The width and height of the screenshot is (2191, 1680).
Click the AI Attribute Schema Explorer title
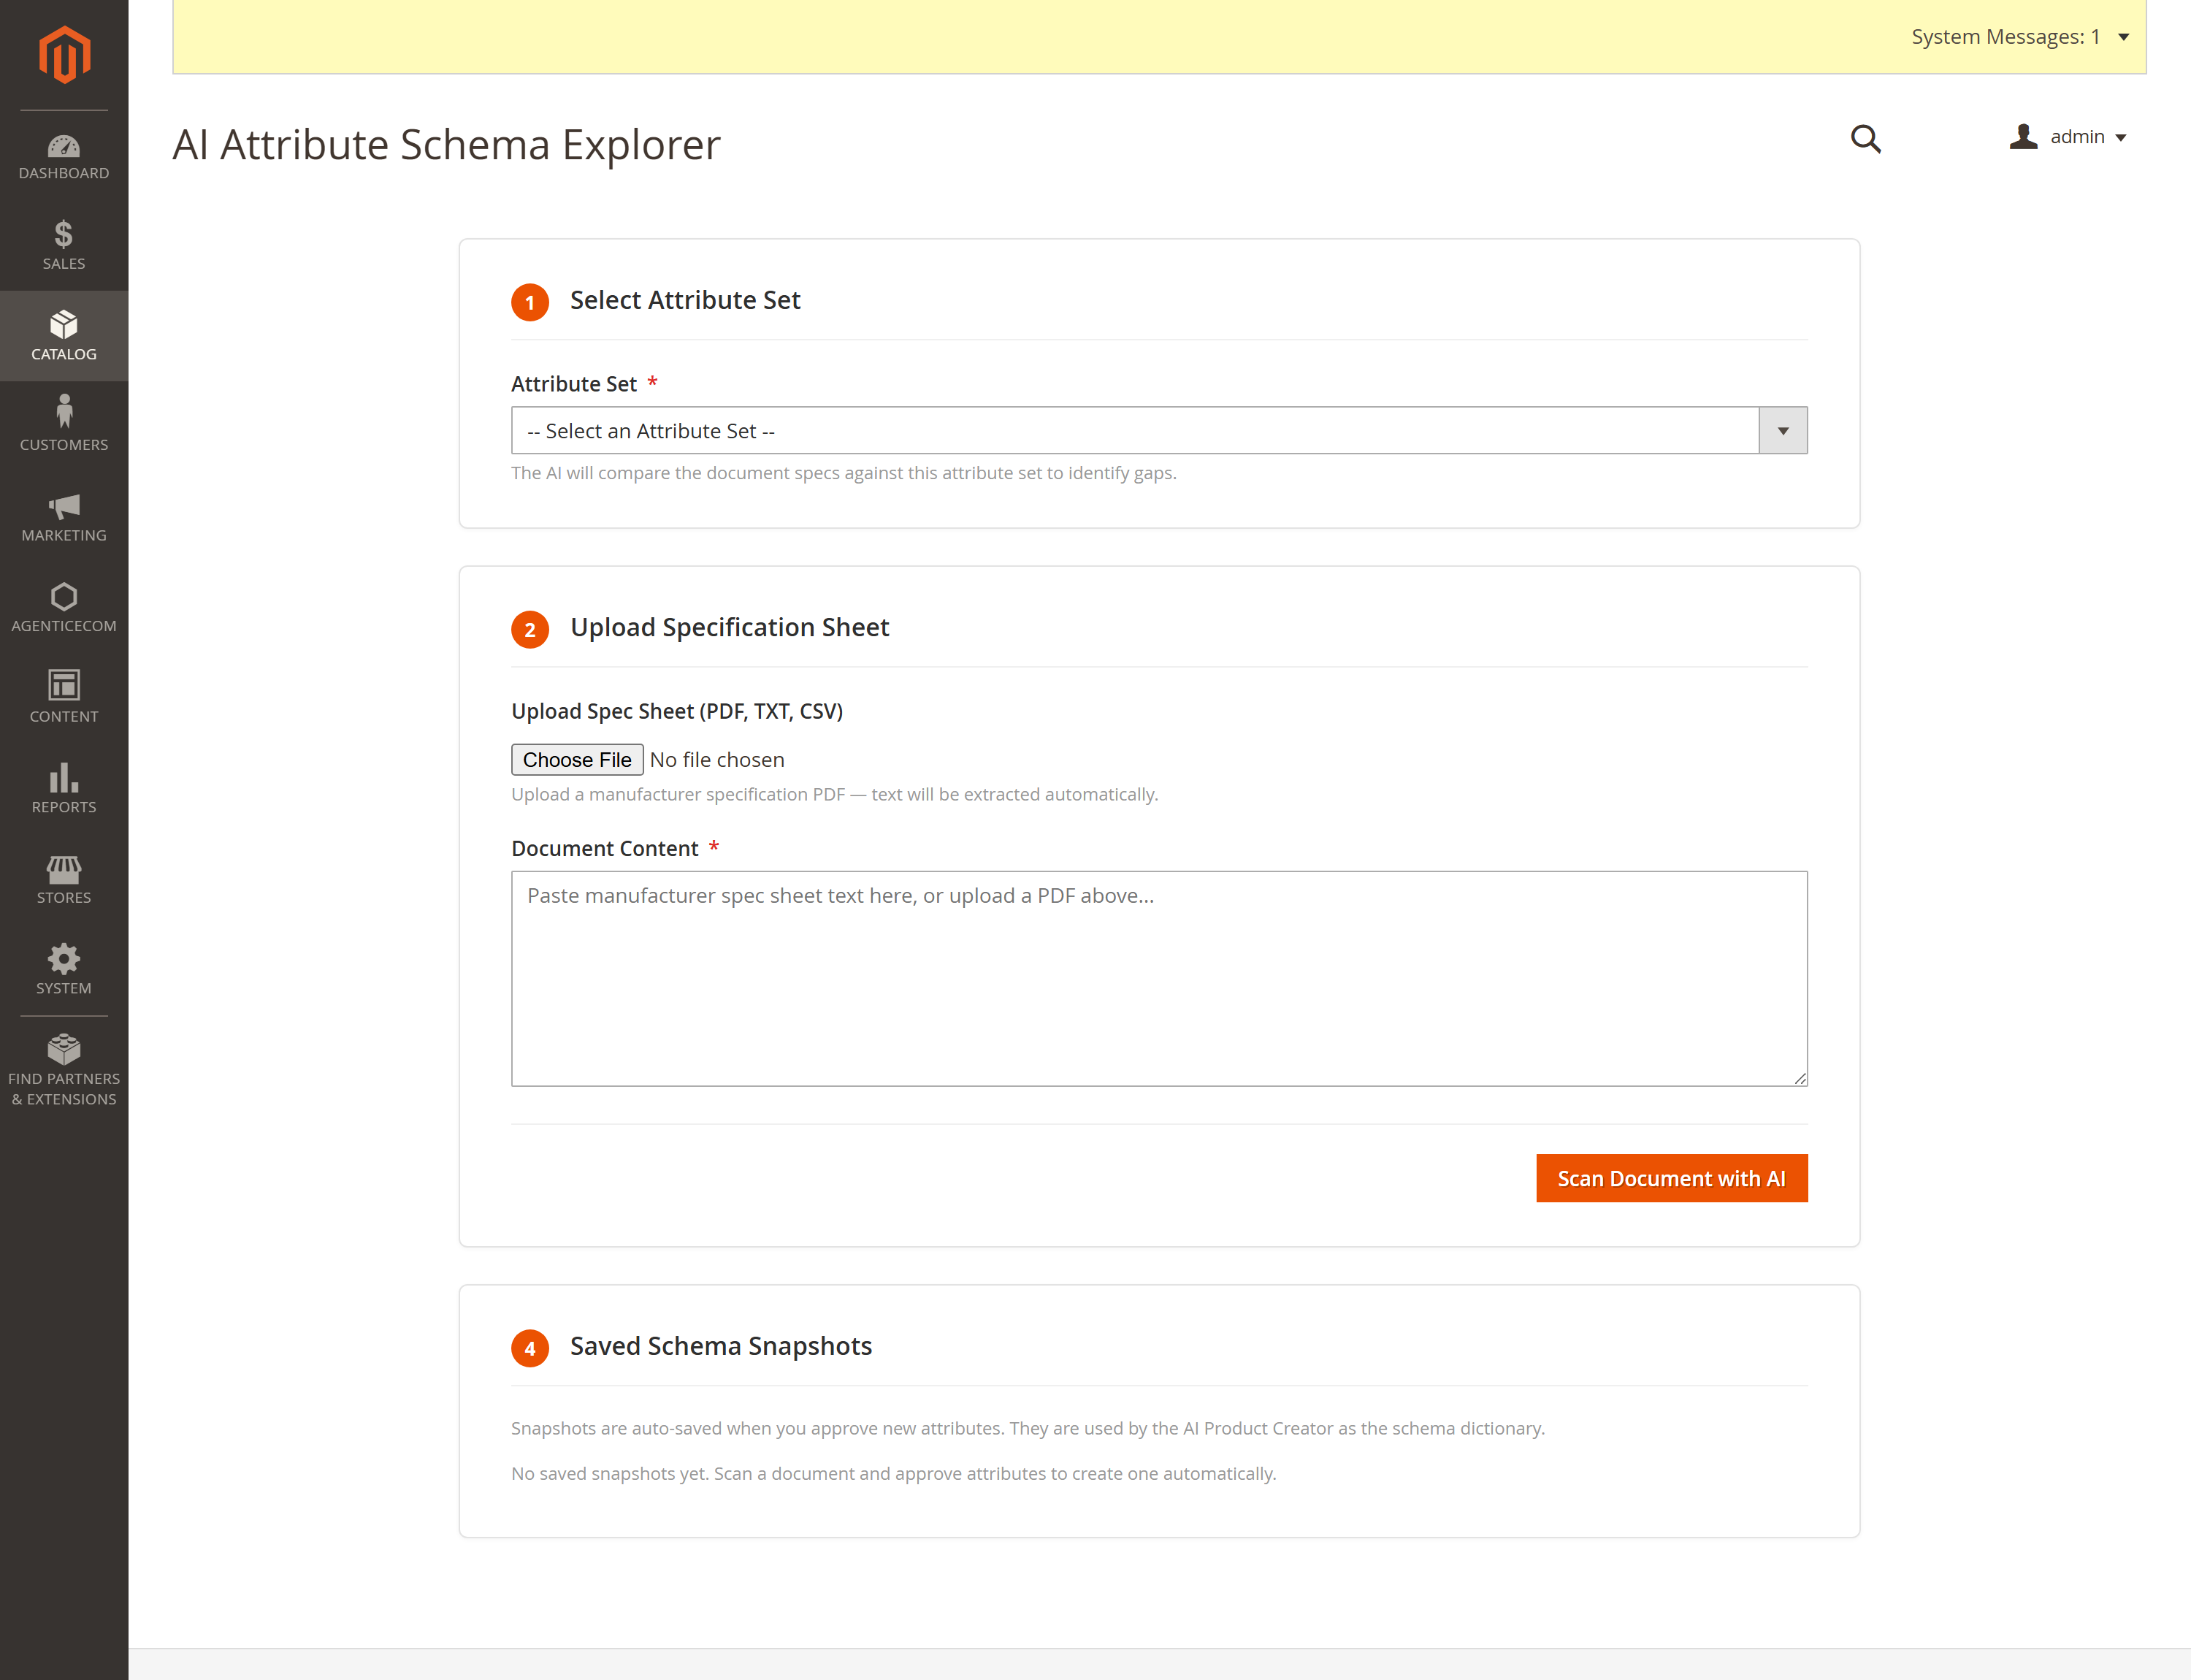point(446,144)
